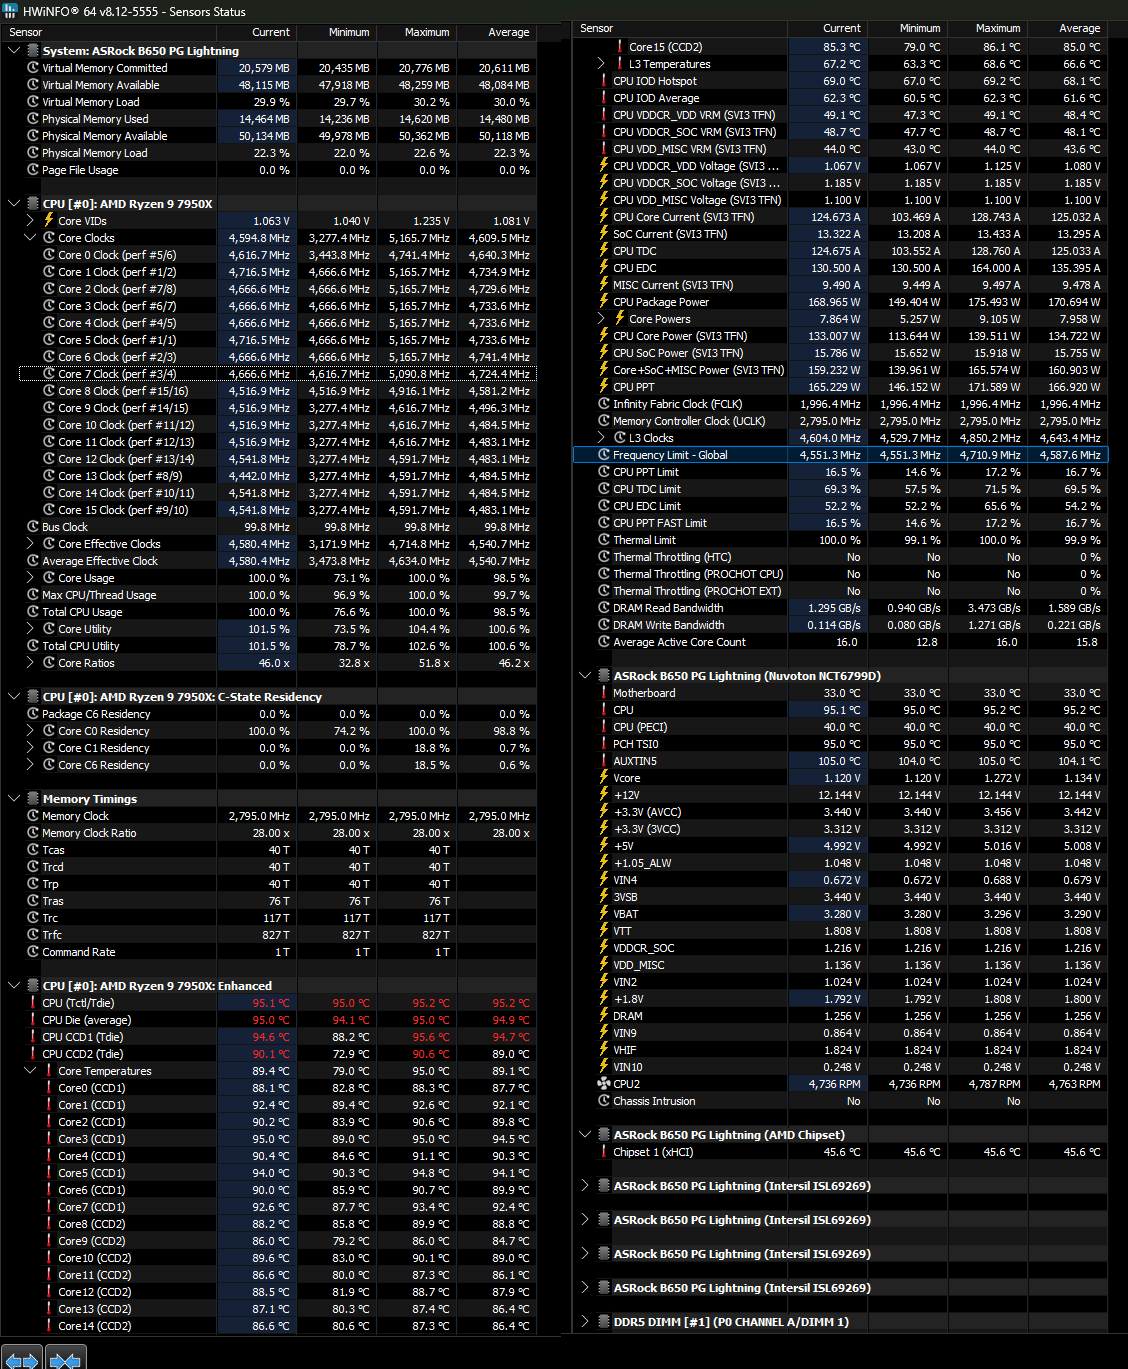
Task: Click the chip icon beside System: ASRock B650 PG Lightning
Action: (x=33, y=51)
